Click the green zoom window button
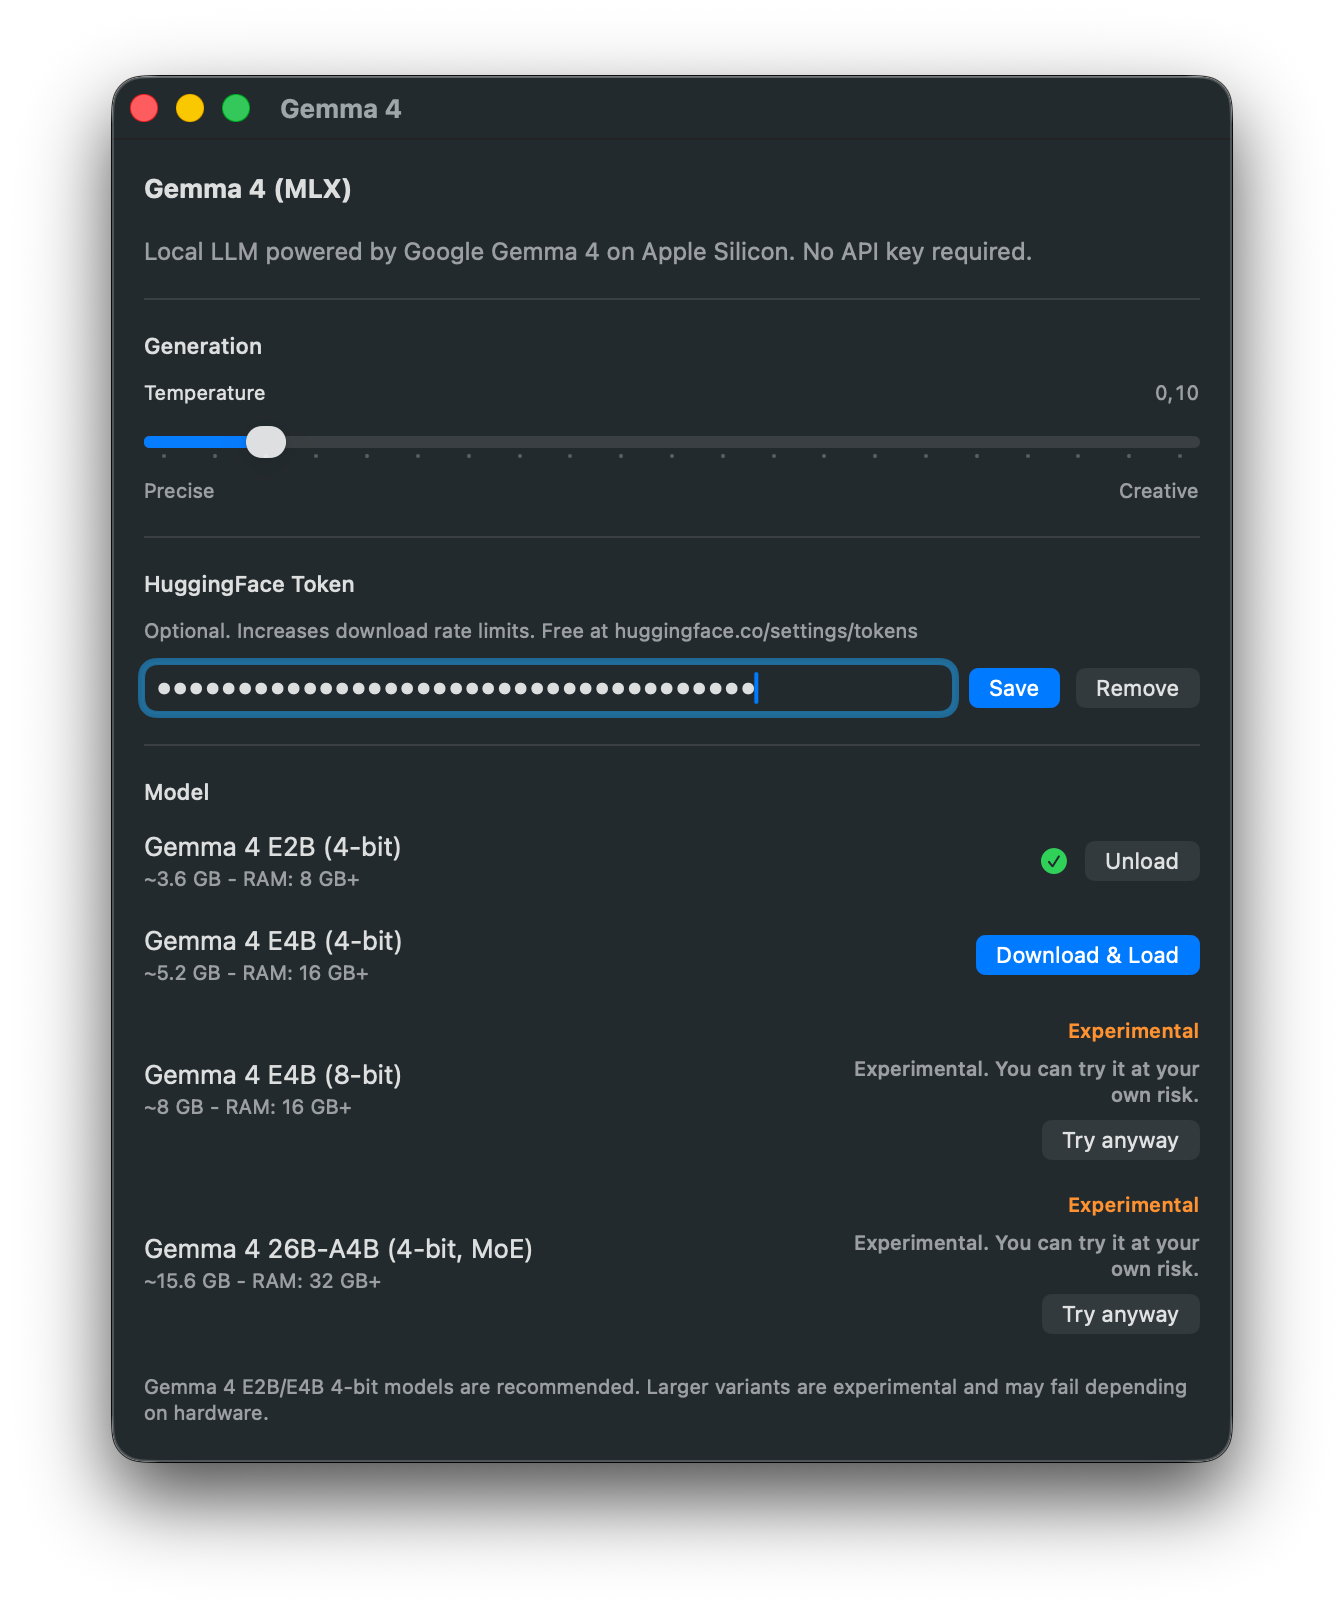This screenshot has width=1344, height=1610. coord(236,108)
